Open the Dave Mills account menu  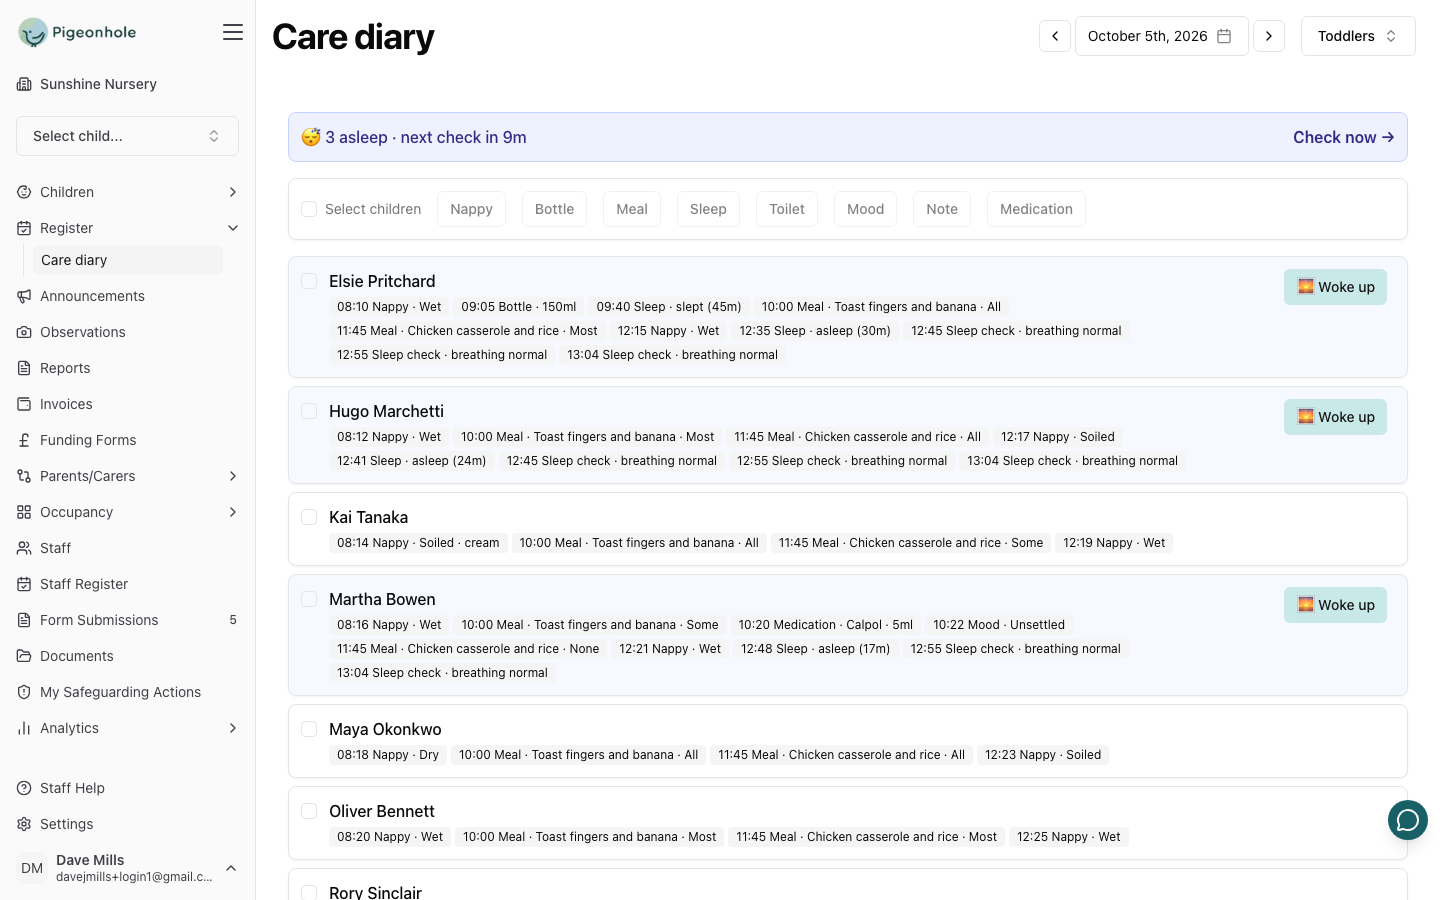(x=127, y=868)
